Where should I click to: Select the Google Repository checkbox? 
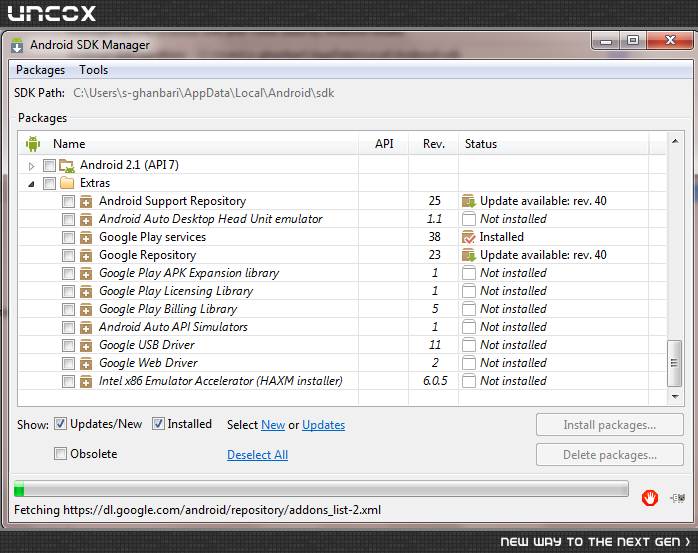click(x=68, y=255)
